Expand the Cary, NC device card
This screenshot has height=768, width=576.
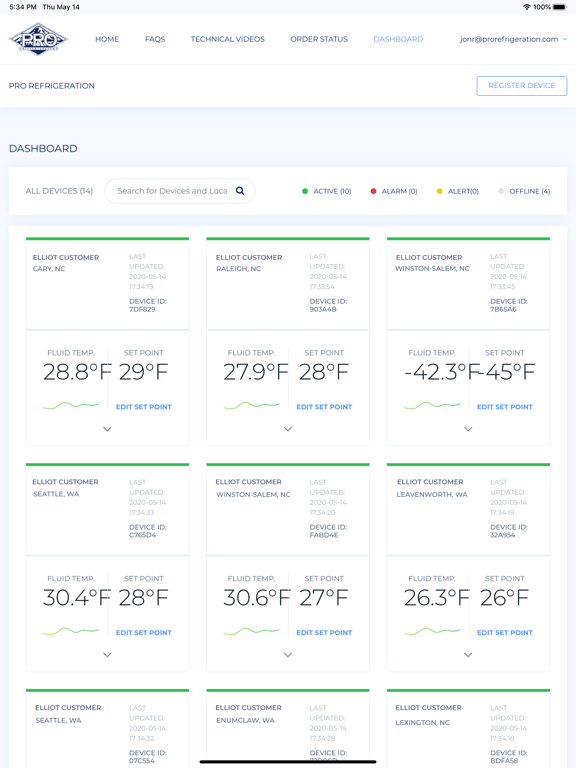[x=107, y=429]
